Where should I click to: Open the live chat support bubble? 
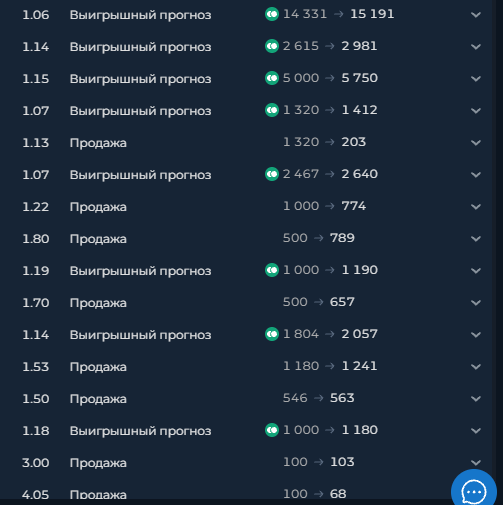474,489
